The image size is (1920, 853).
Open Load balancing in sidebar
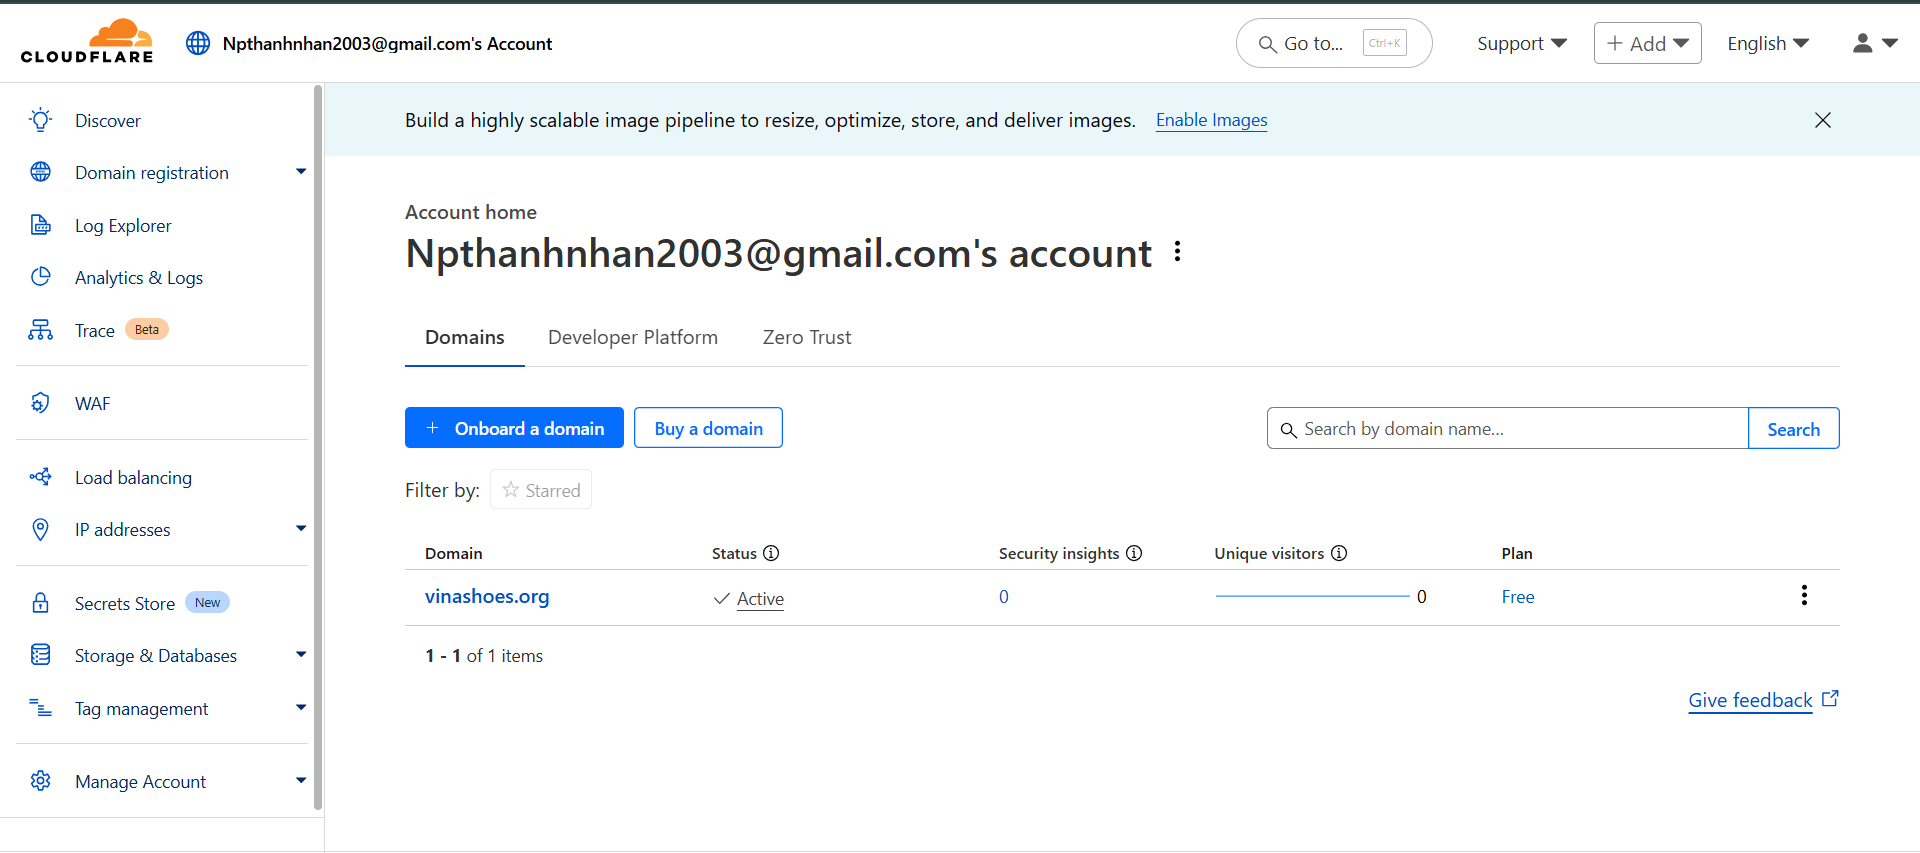[133, 477]
